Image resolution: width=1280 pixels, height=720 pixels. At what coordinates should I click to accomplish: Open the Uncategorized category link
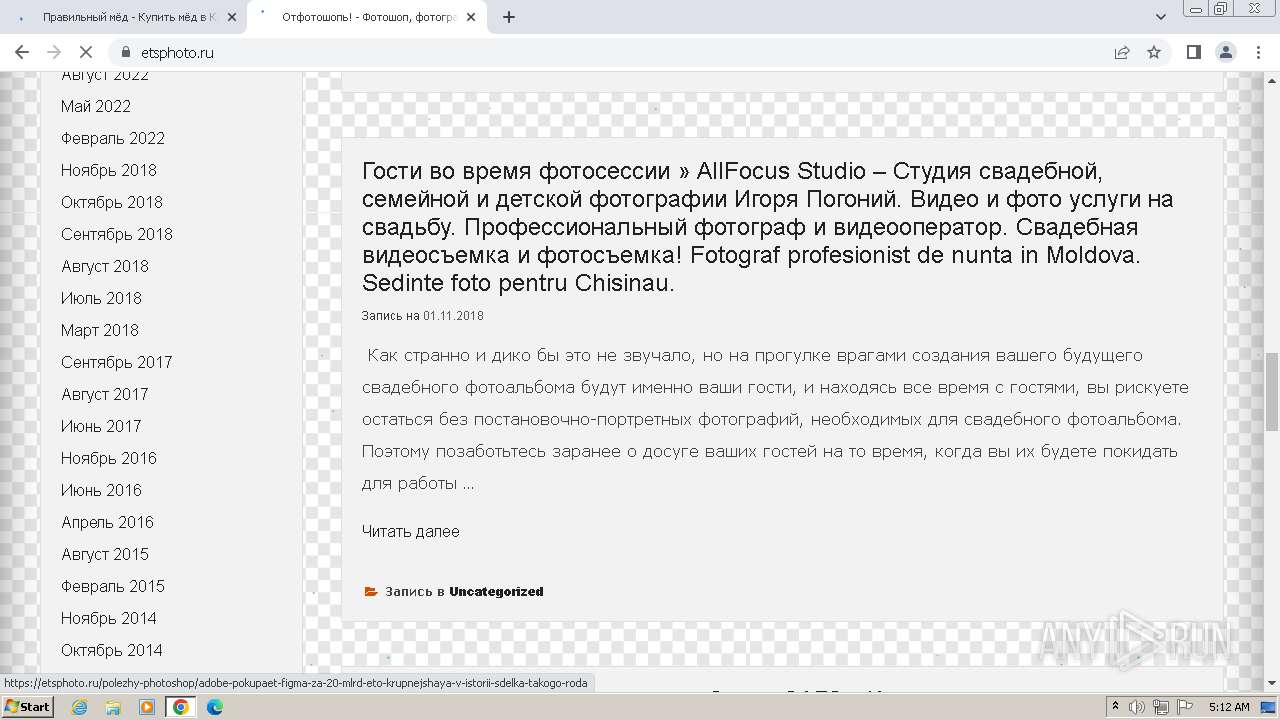coord(496,591)
